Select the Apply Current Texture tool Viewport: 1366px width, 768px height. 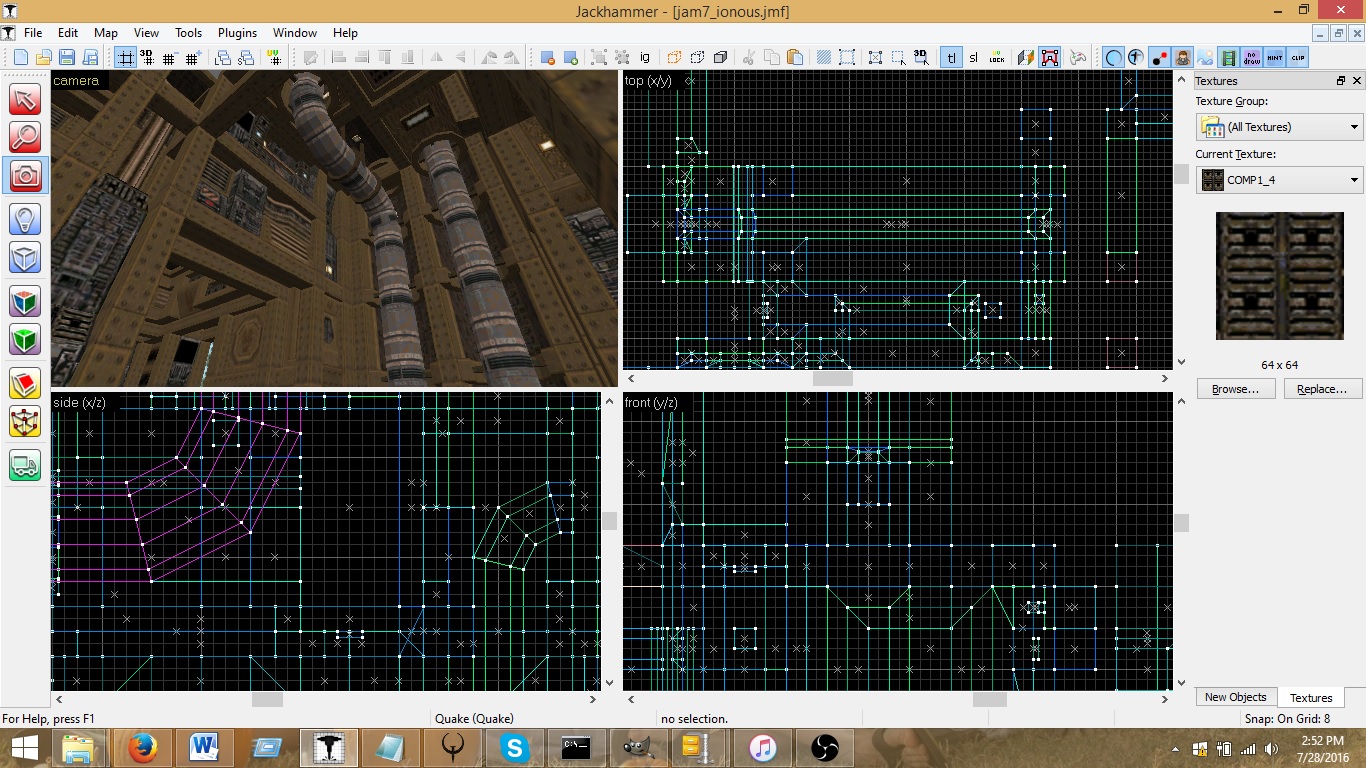coord(25,339)
